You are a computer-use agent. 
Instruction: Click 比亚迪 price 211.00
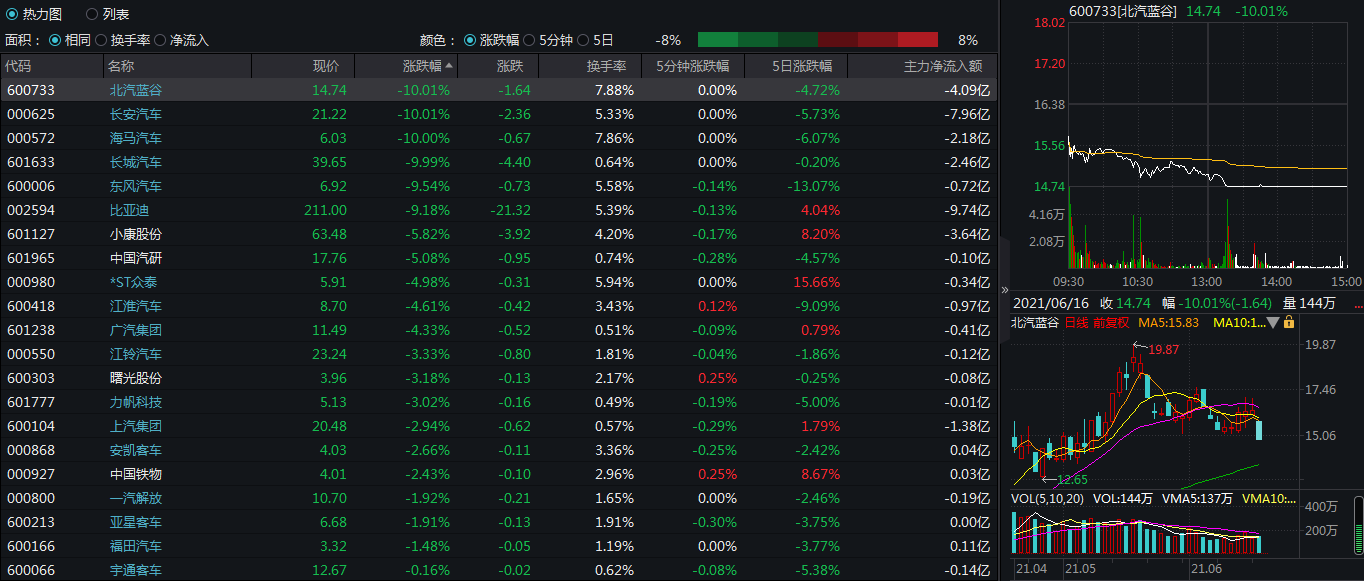point(325,210)
